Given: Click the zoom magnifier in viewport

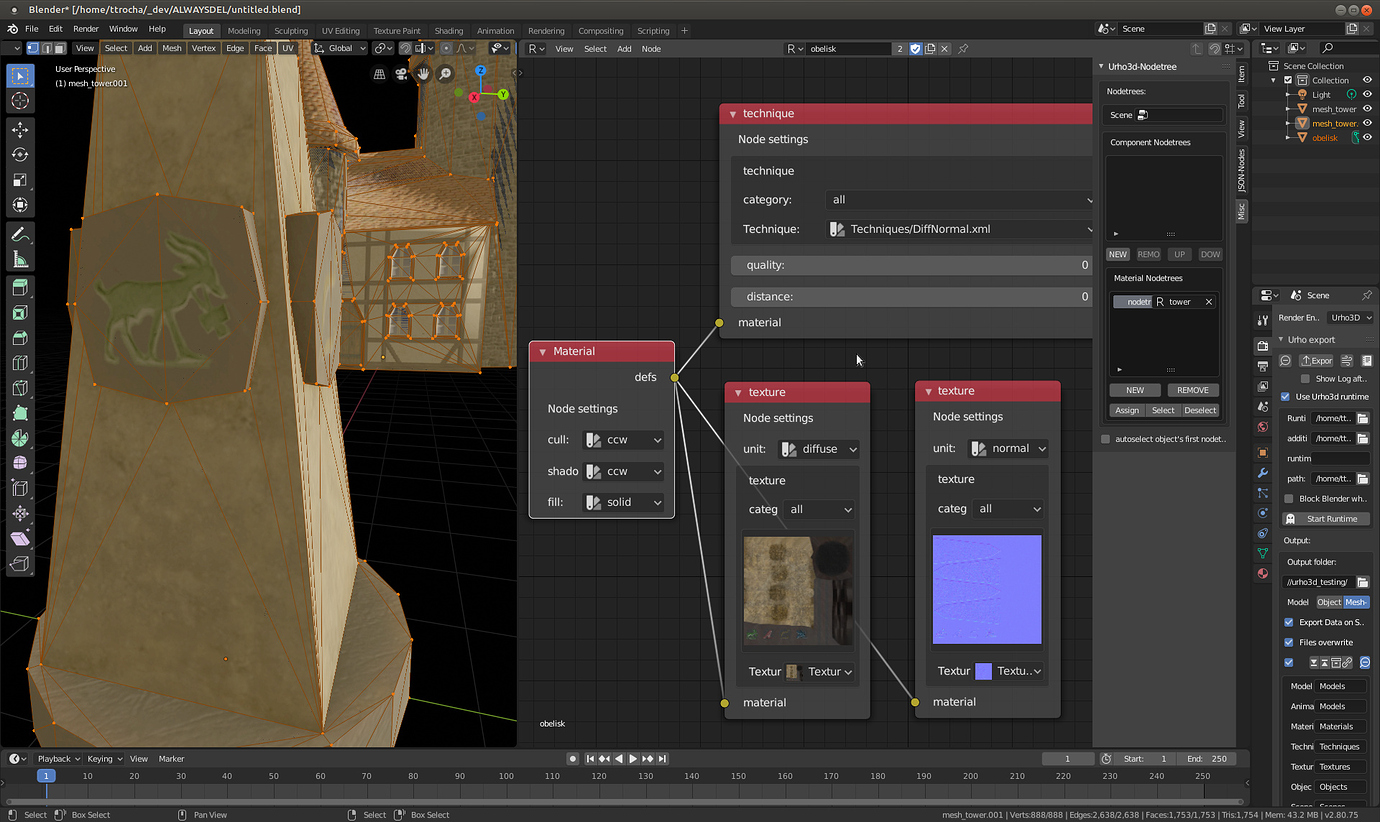Looking at the screenshot, I should click(x=445, y=73).
